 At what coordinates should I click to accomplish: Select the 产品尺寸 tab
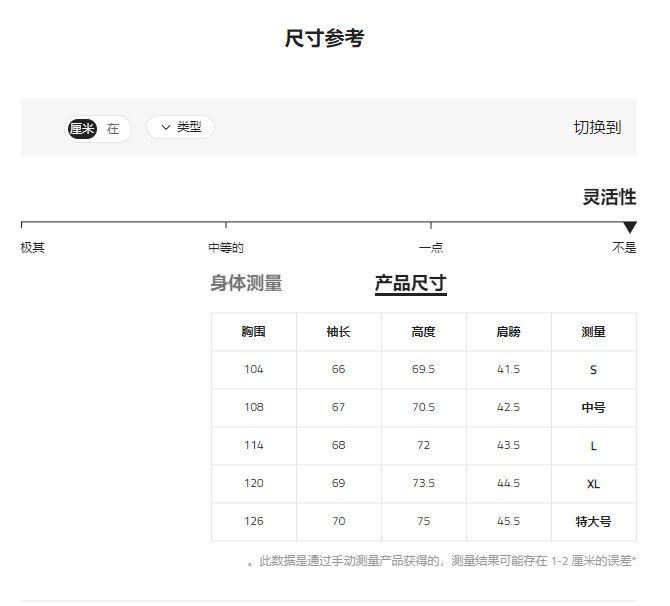pos(411,284)
